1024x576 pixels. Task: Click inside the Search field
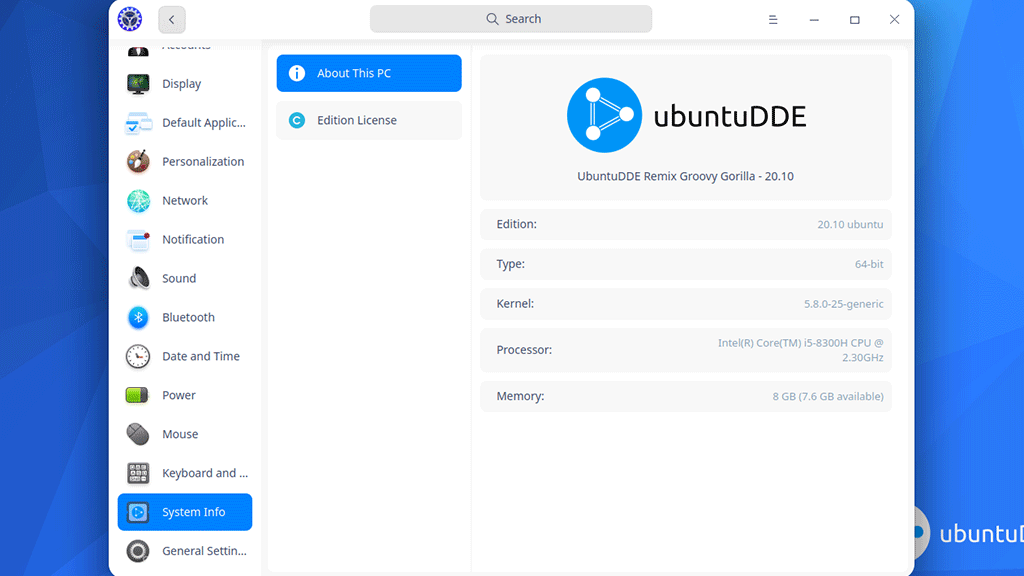(x=511, y=18)
